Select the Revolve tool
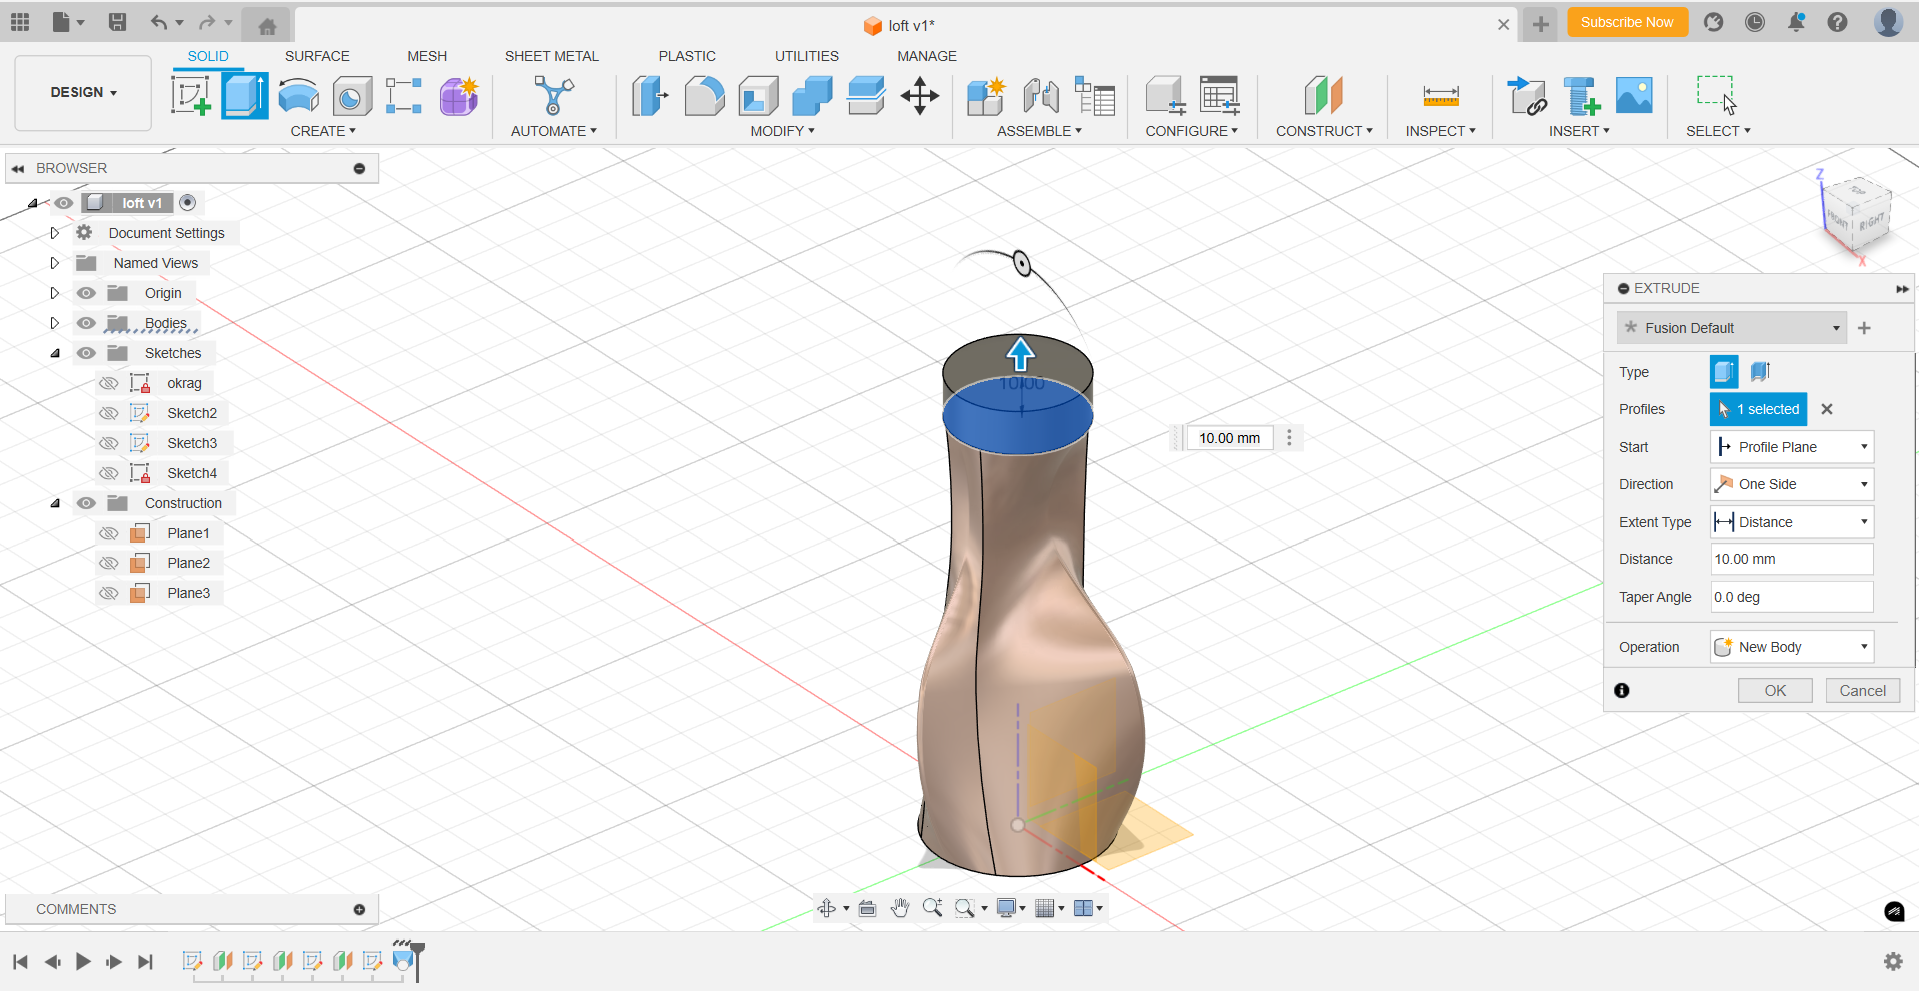 [298, 96]
